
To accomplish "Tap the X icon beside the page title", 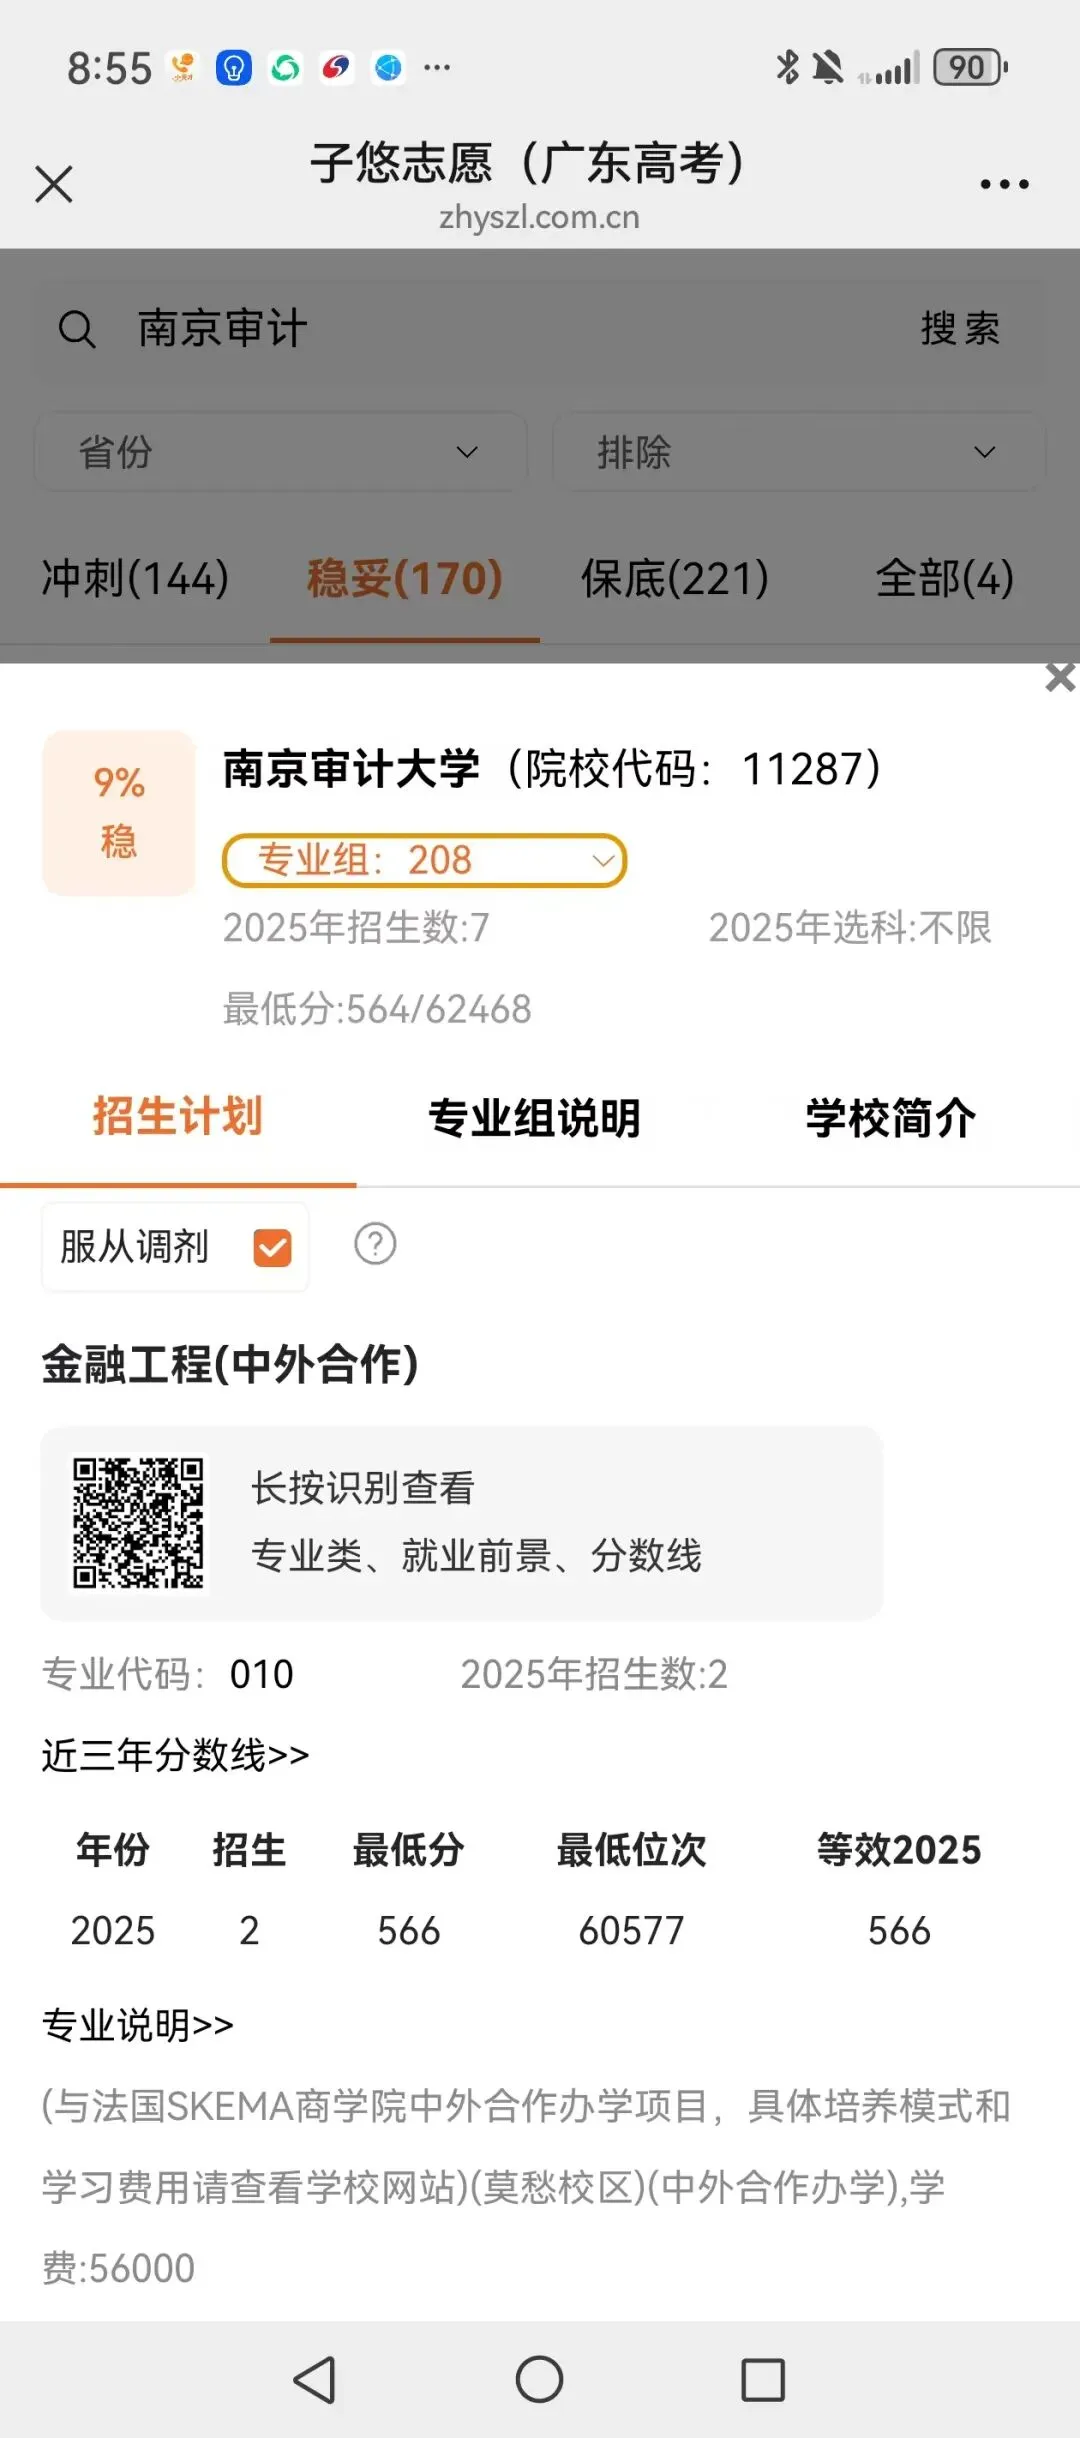I will pos(54,184).
